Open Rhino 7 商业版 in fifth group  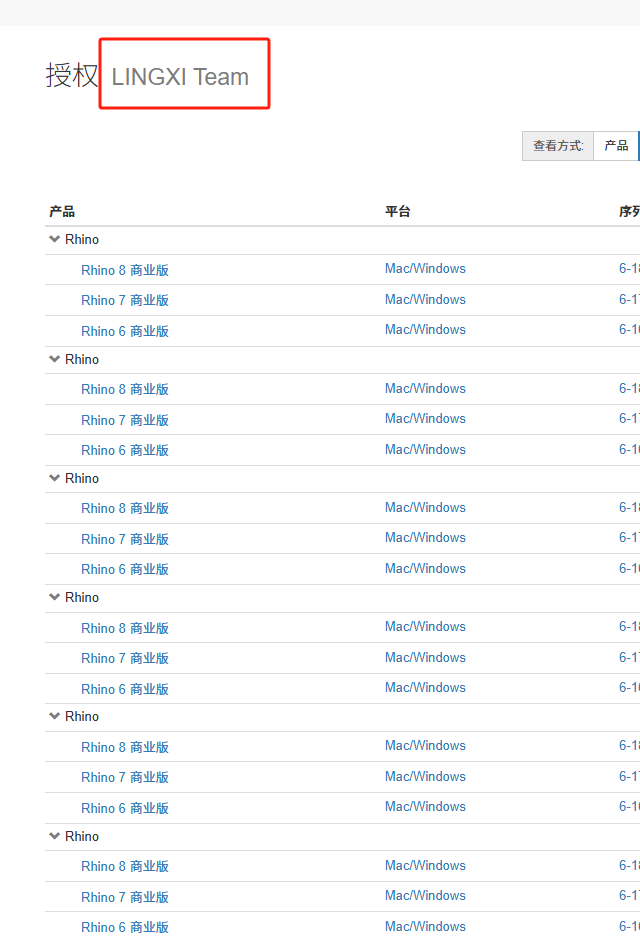125,777
